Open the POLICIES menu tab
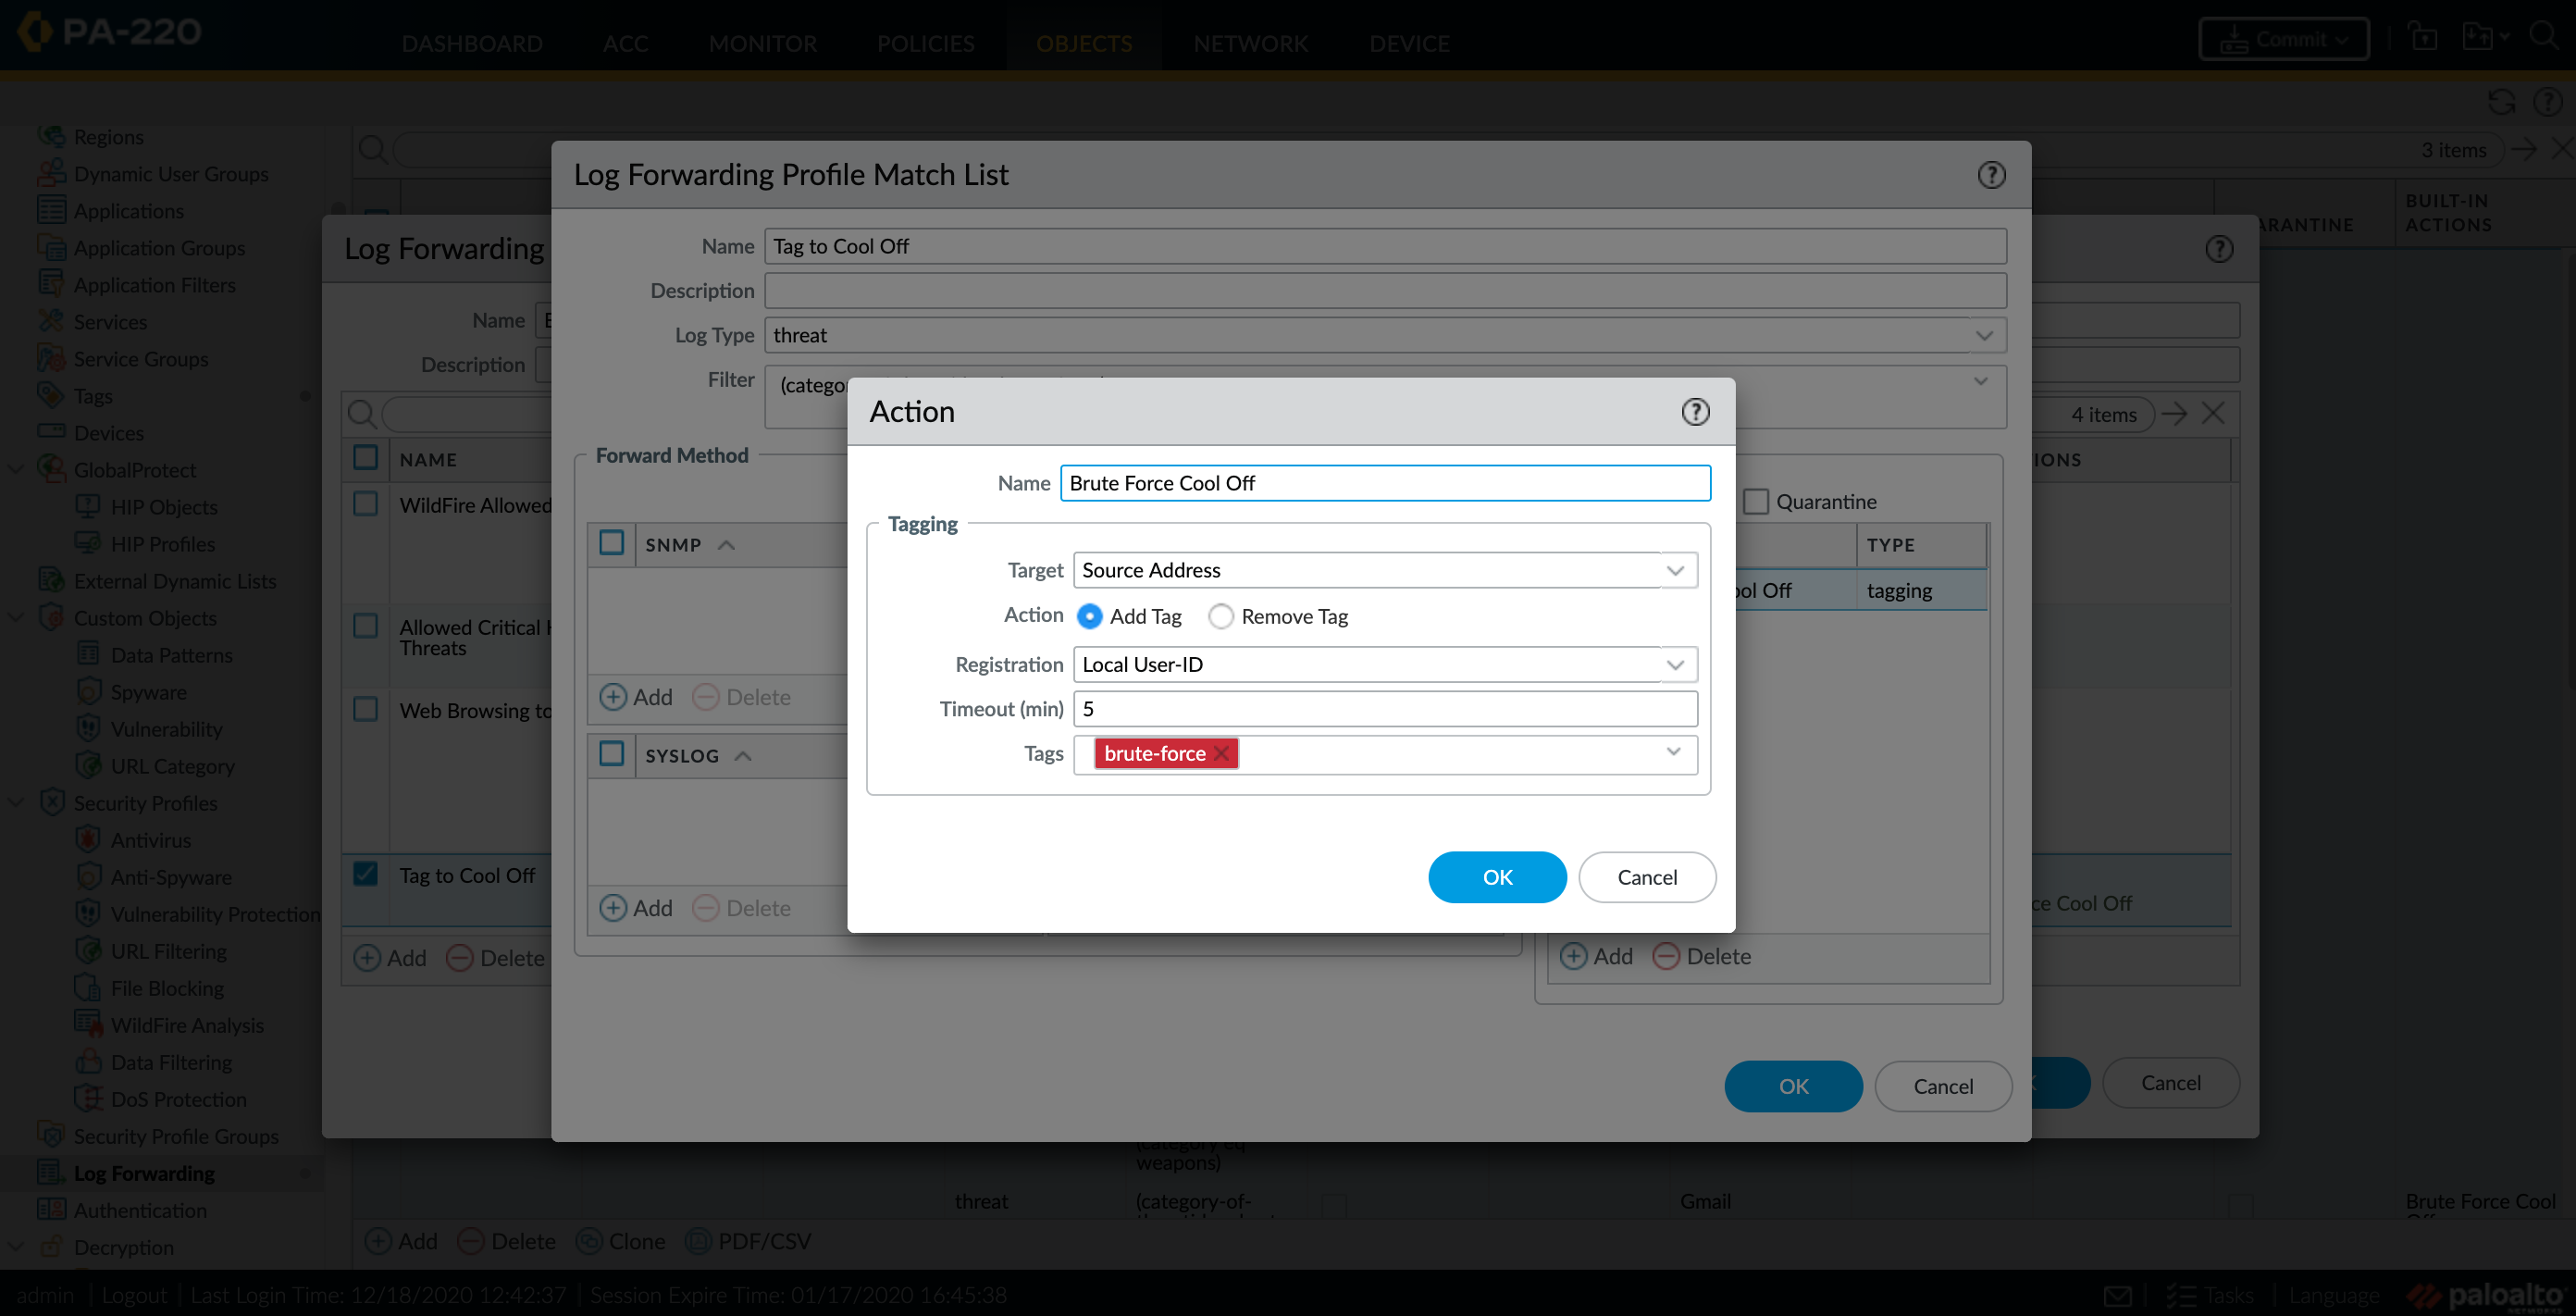 (x=926, y=42)
